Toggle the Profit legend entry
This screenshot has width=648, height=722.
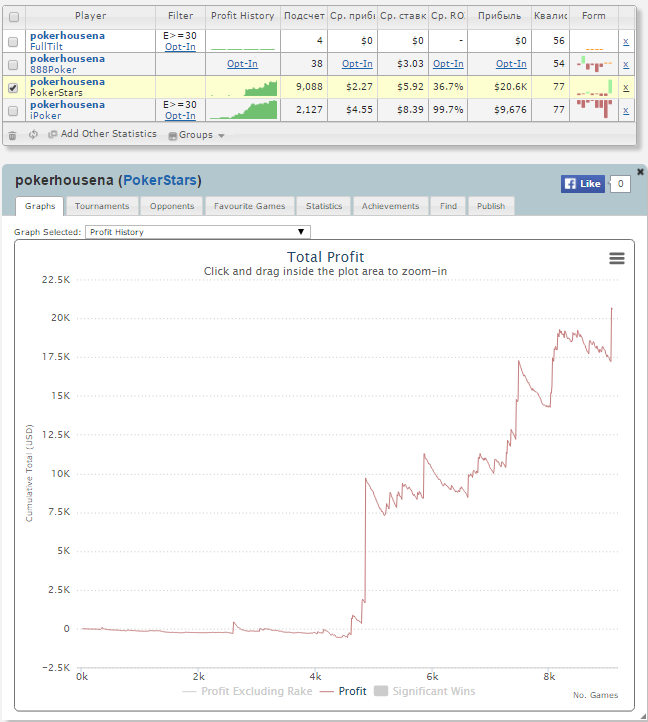[x=343, y=691]
